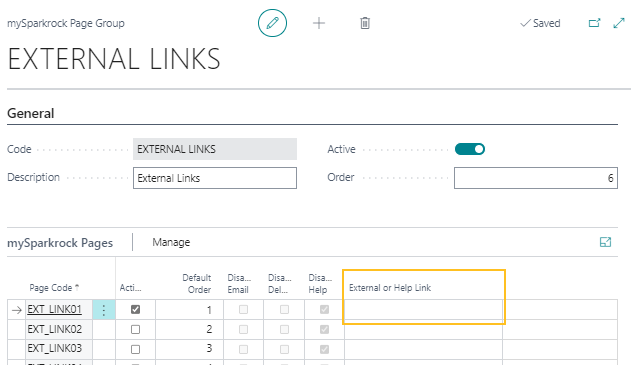Check Active for EXT_LINK03
The image size is (639, 365).
click(135, 349)
